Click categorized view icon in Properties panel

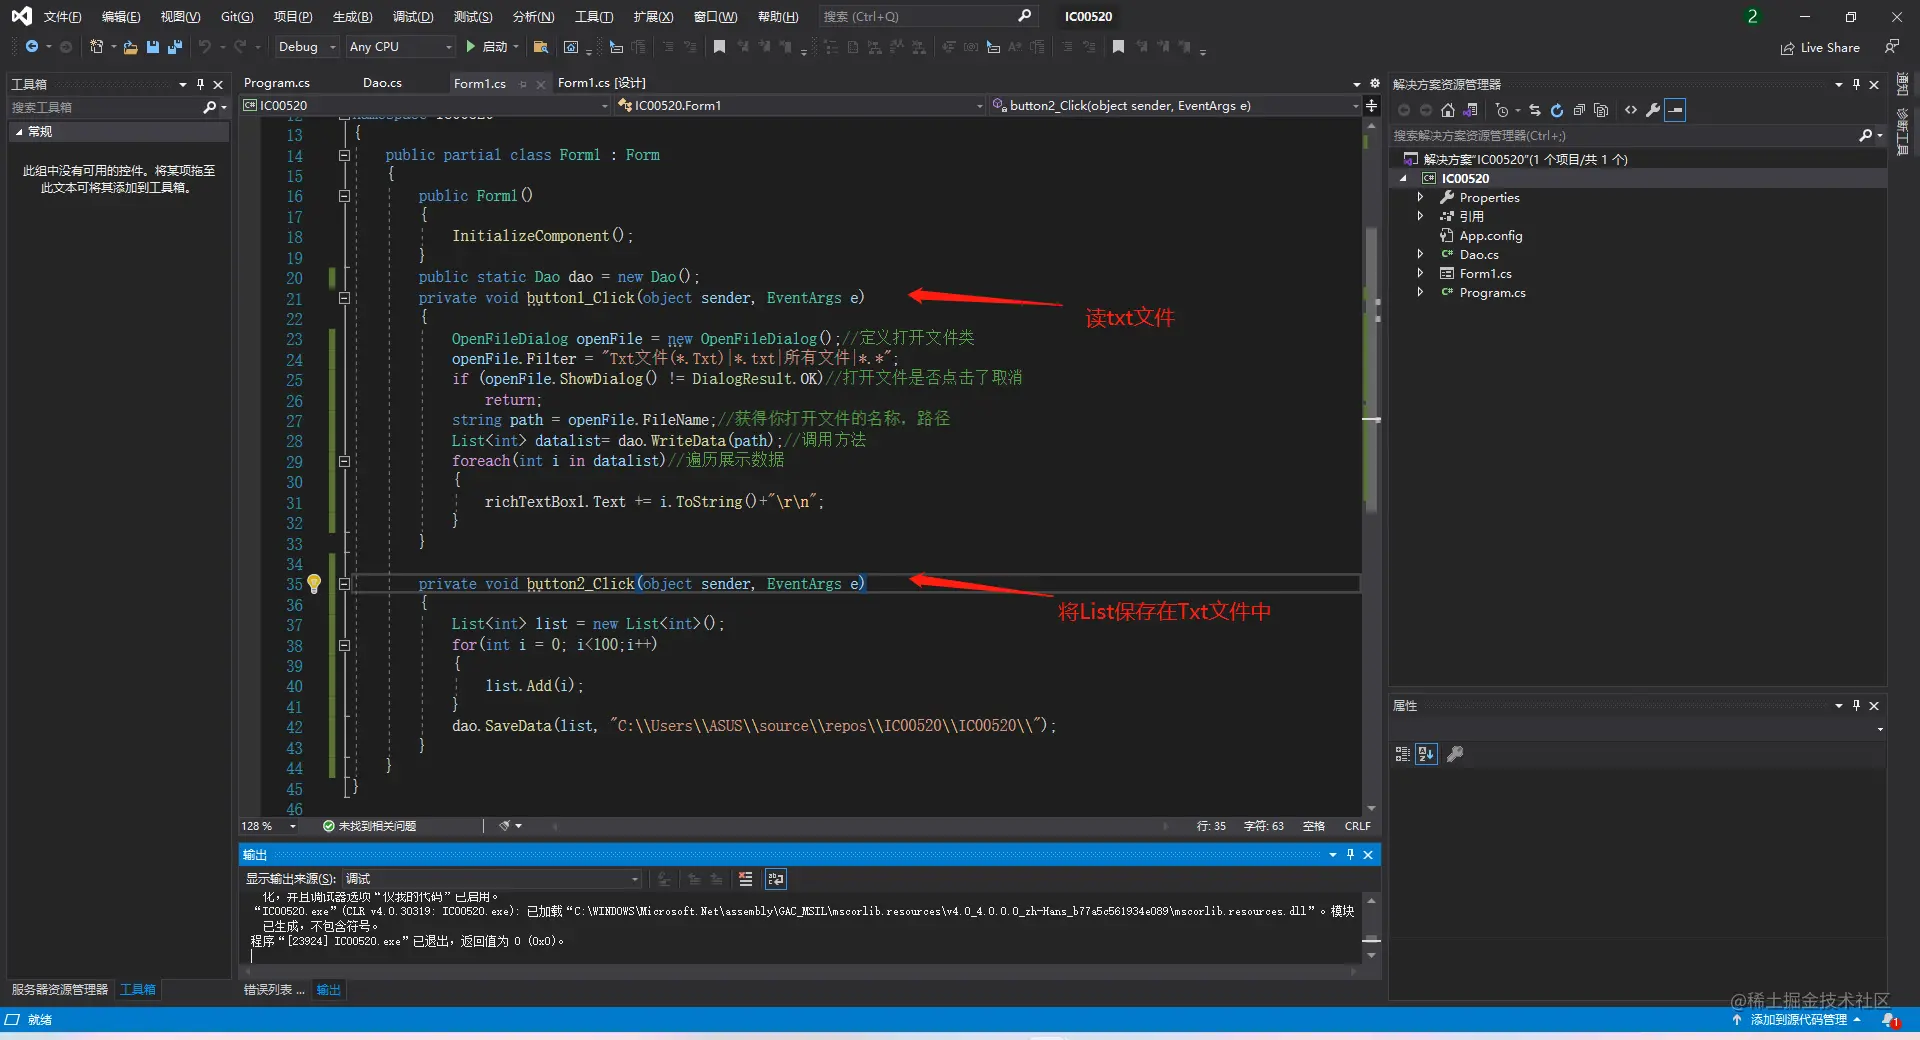(1403, 754)
